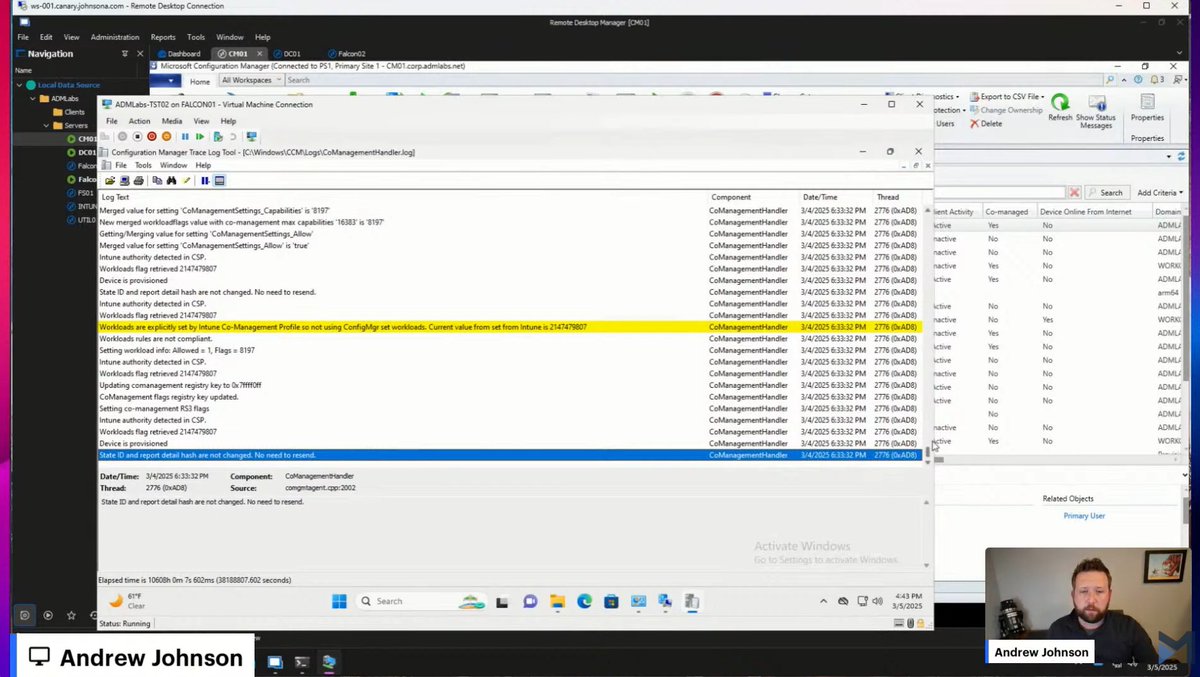1200x677 pixels.
Task: Refresh the device list in Configuration Manager
Action: pyautogui.click(x=1059, y=110)
